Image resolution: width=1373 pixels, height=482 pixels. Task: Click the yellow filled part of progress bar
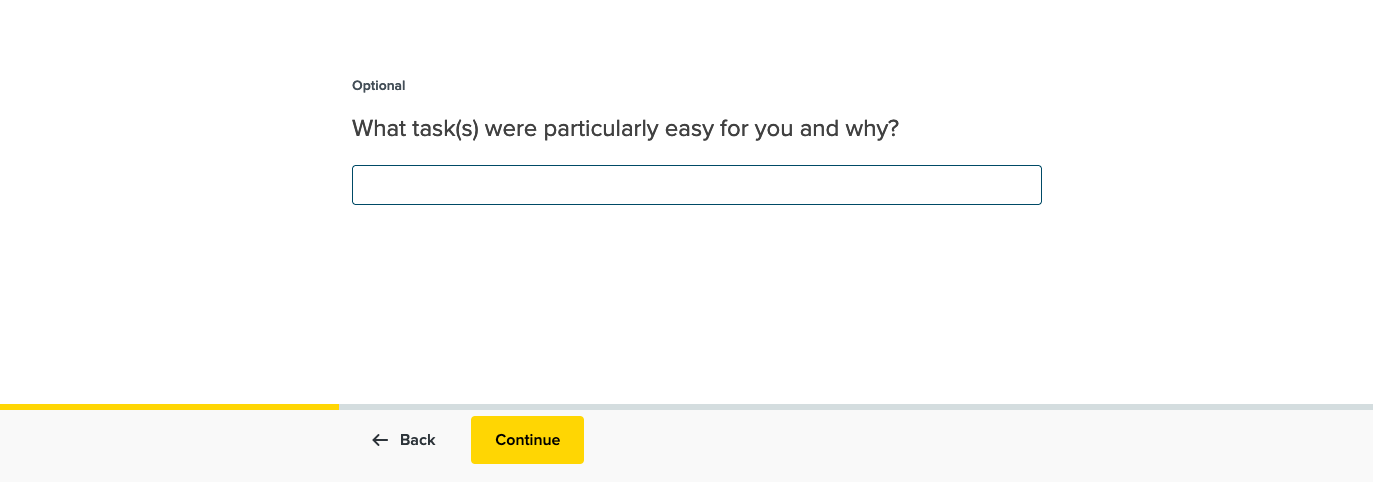[170, 407]
